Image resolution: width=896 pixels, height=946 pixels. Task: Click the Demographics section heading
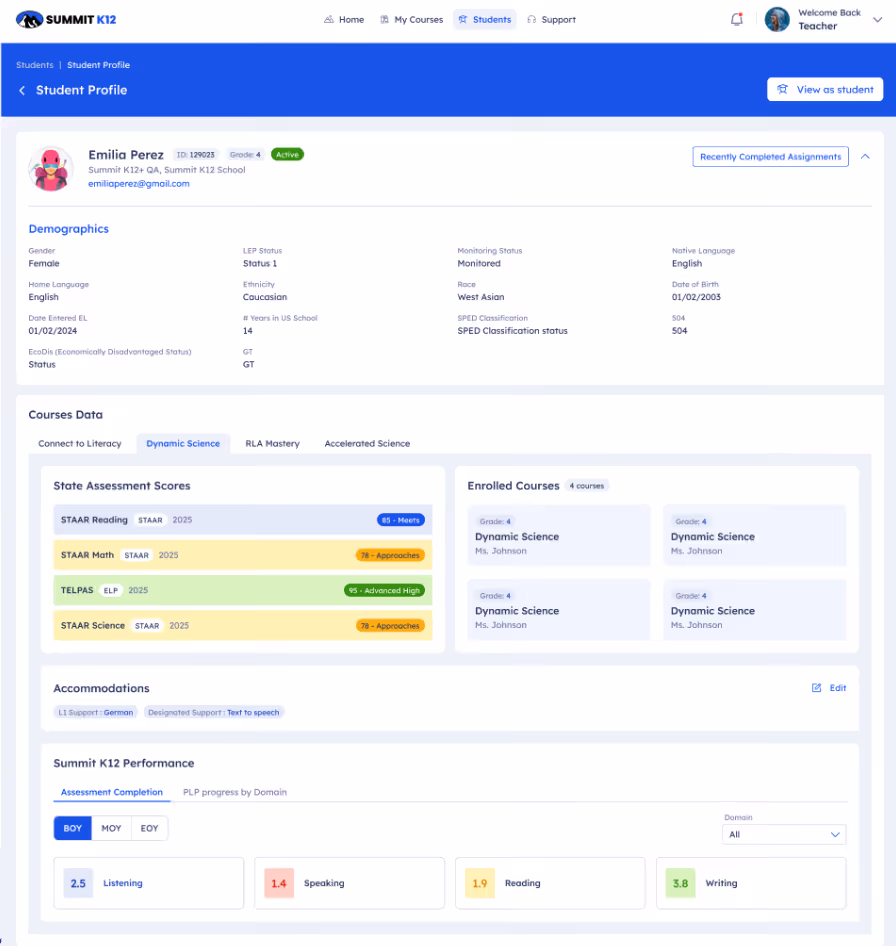[x=69, y=229]
